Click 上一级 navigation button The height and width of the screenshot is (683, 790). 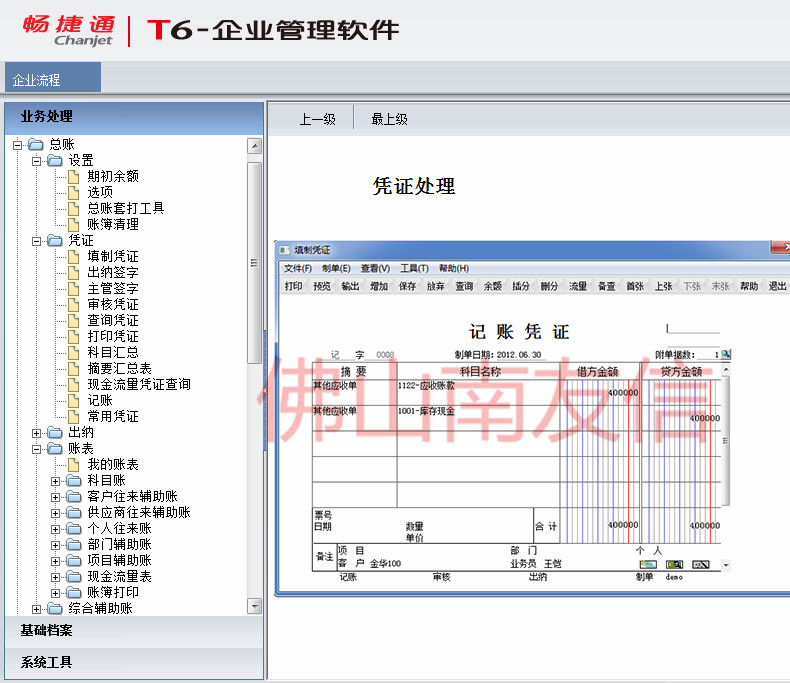point(317,119)
